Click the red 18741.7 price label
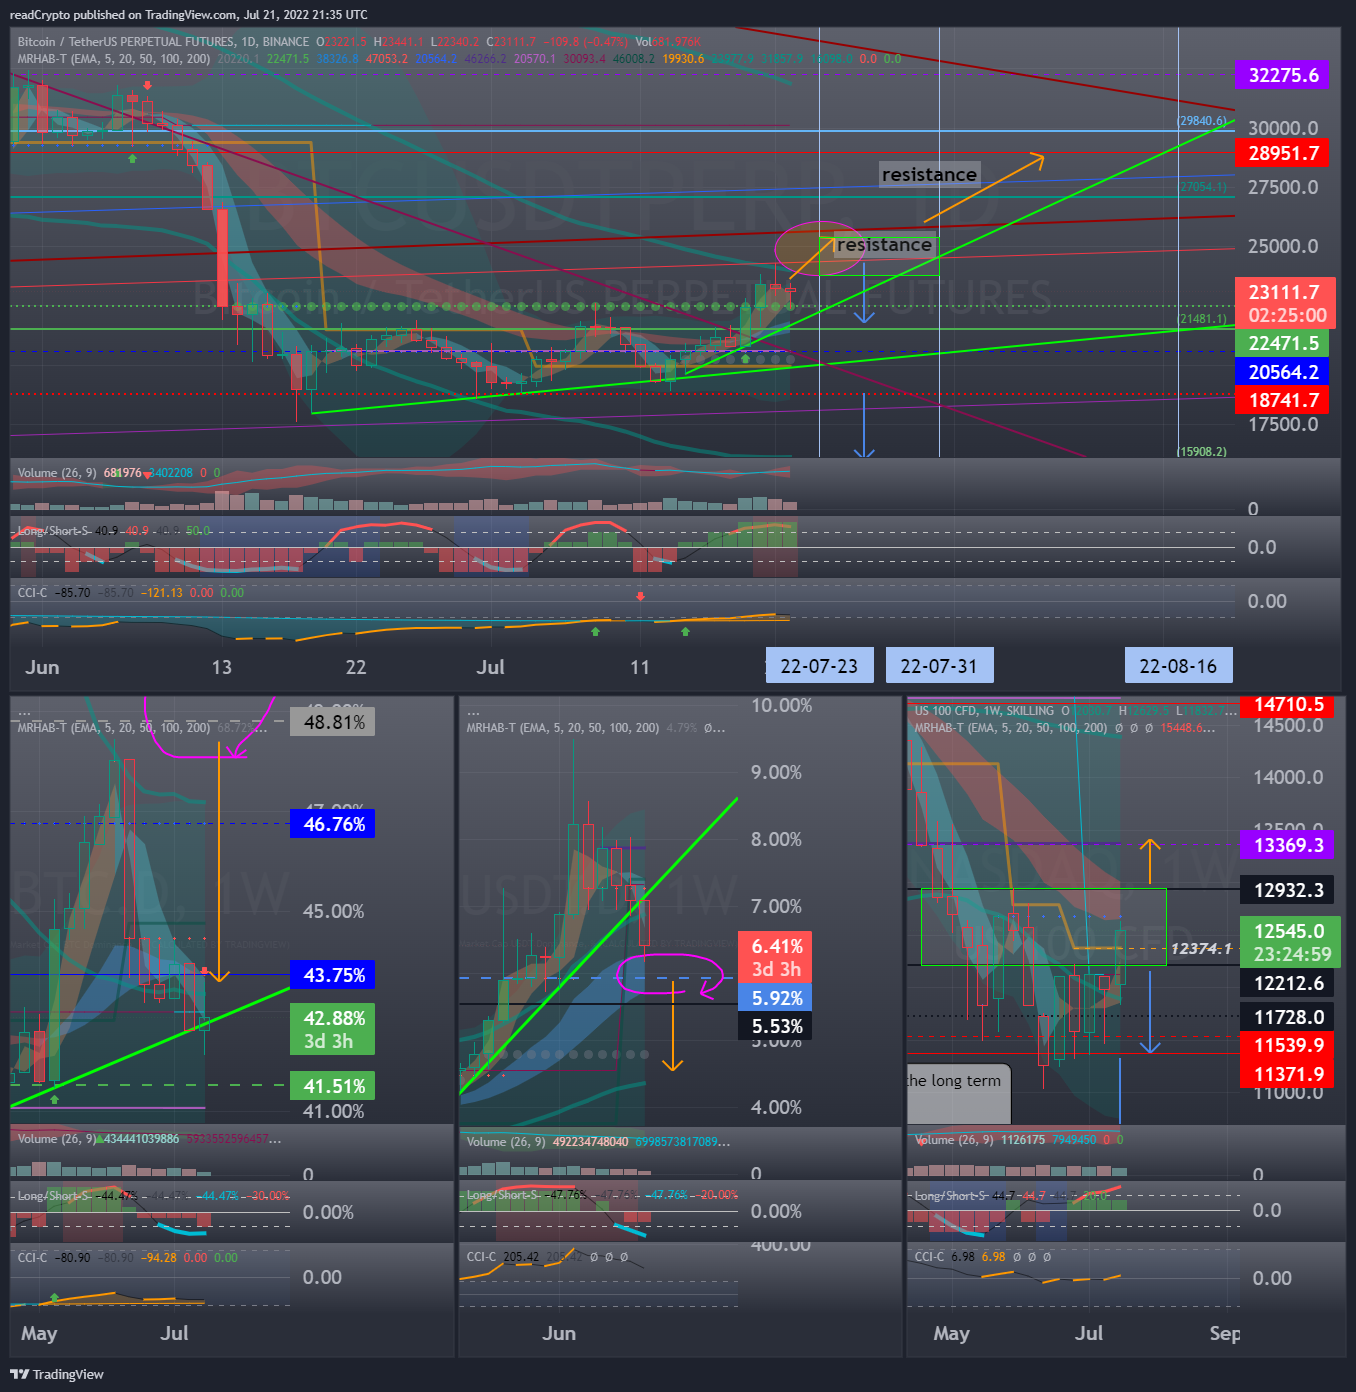The height and width of the screenshot is (1392, 1356). [x=1283, y=400]
